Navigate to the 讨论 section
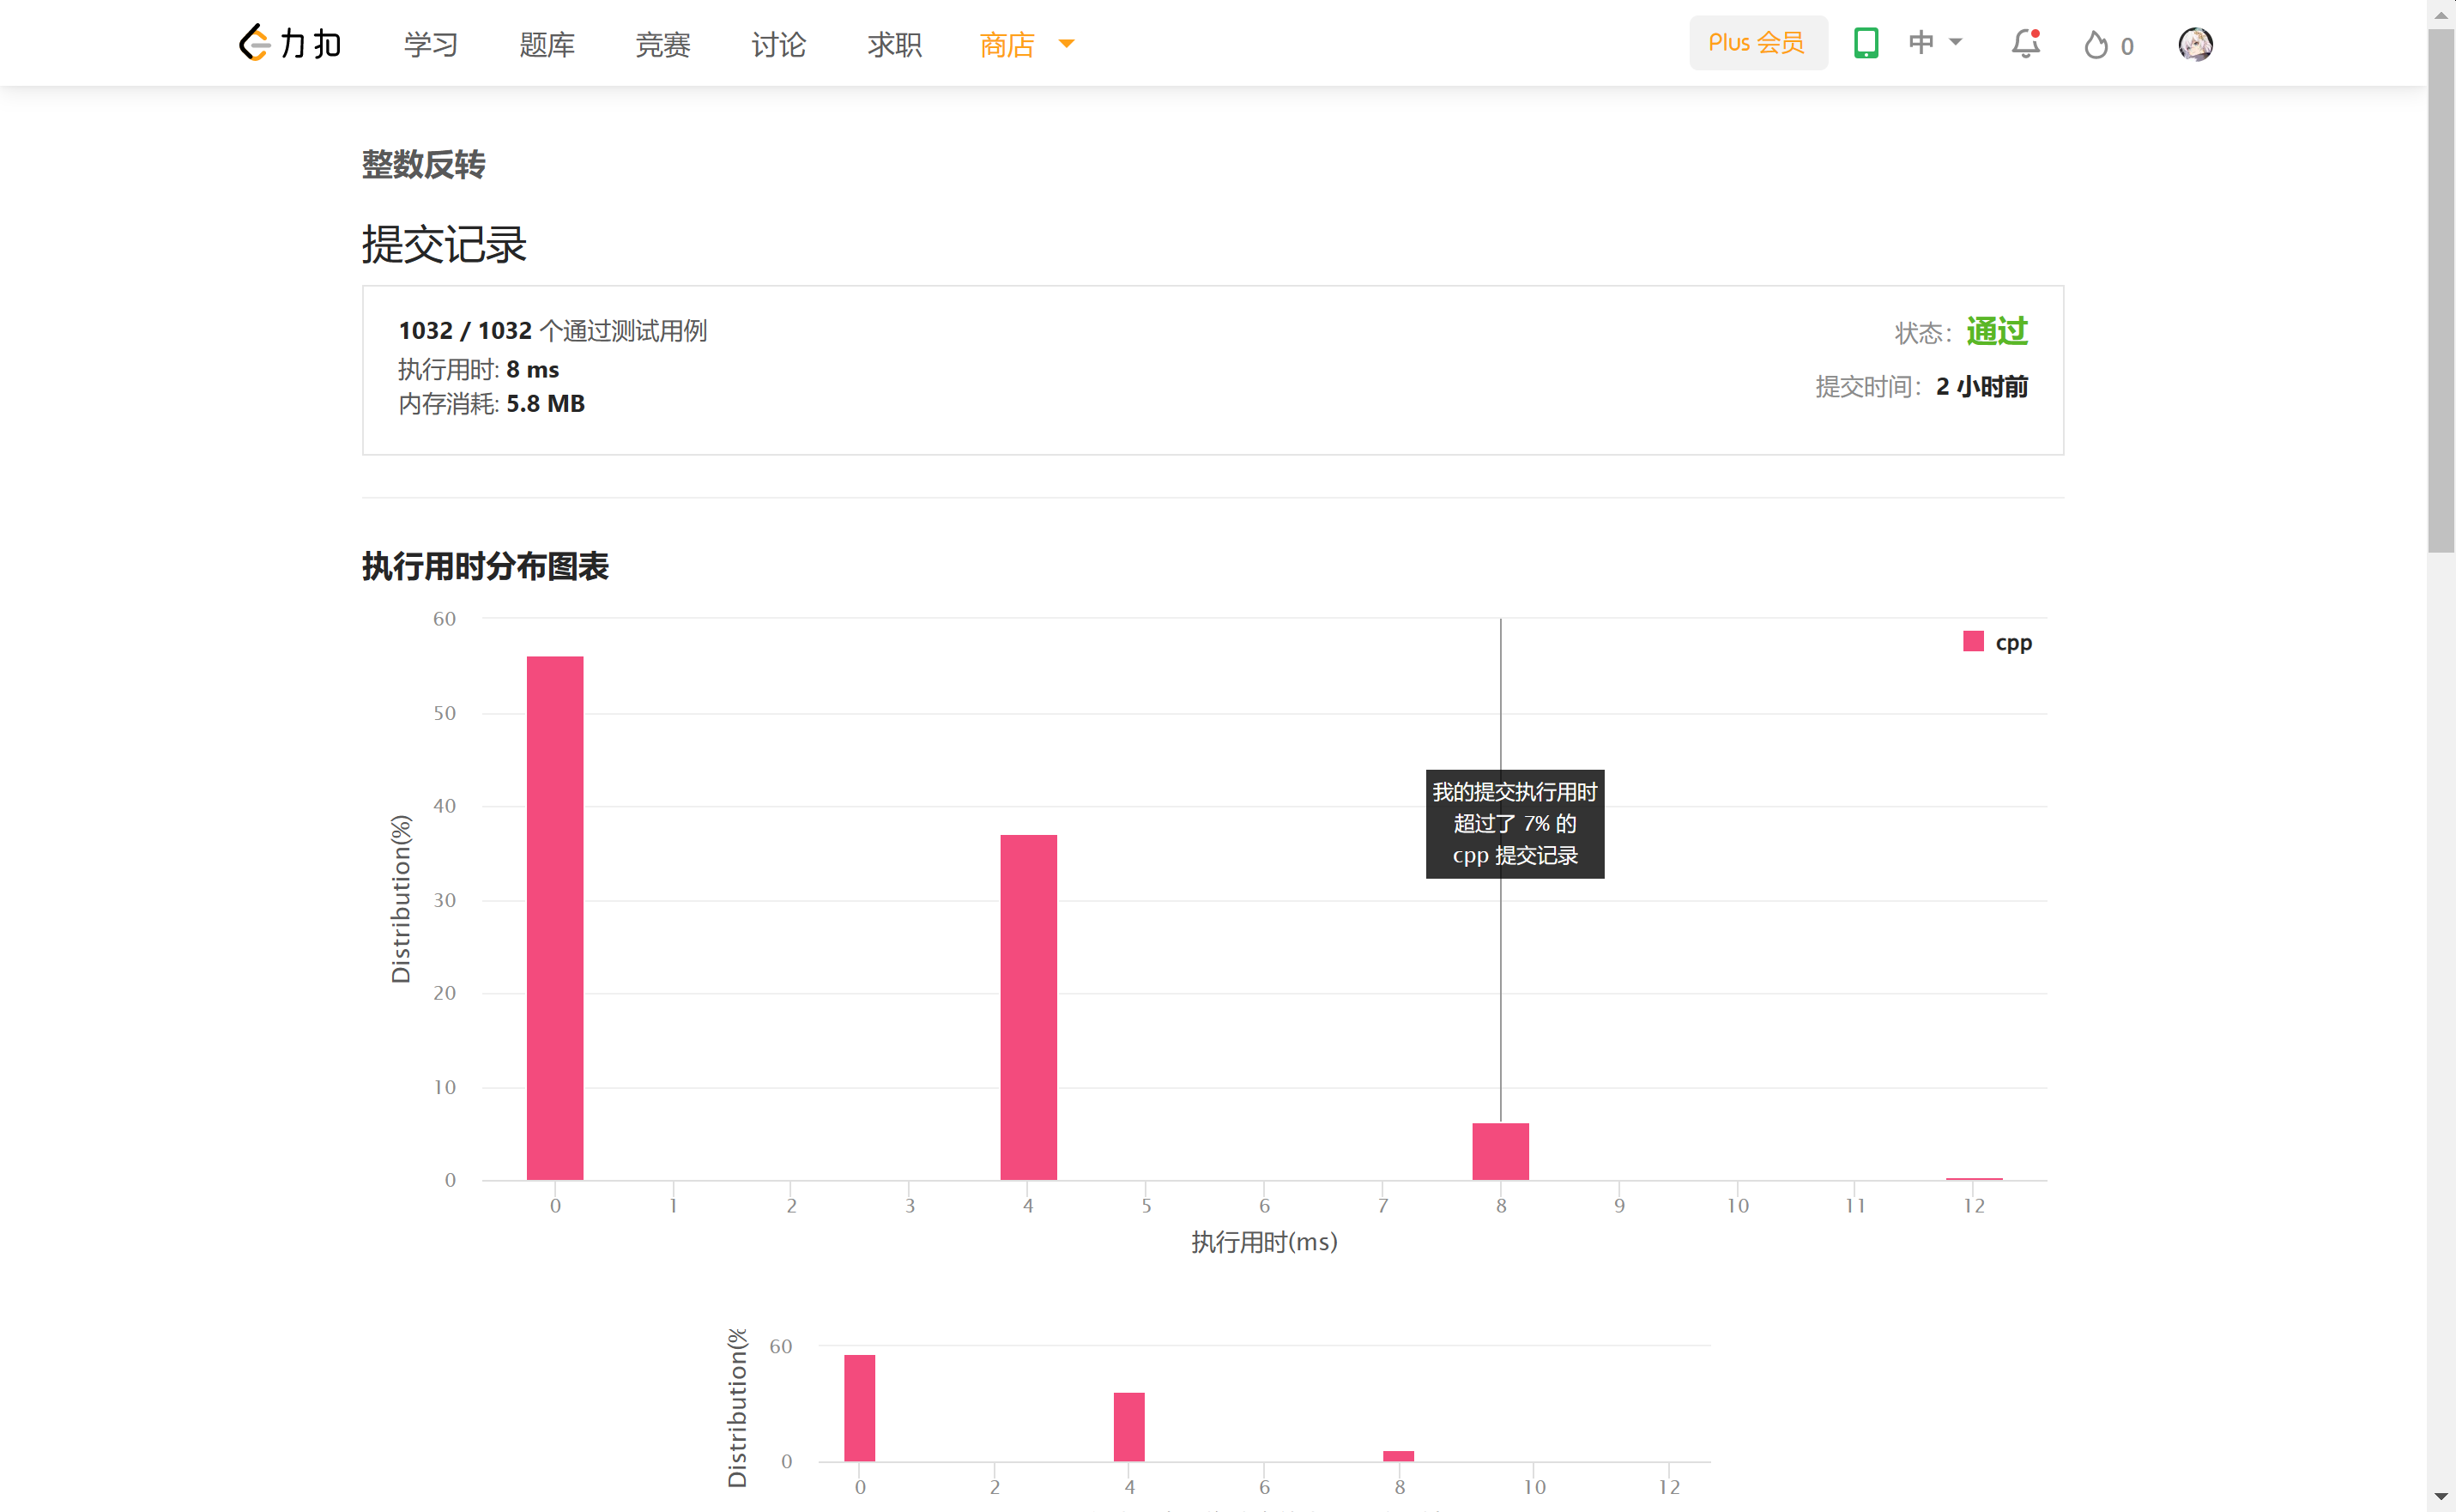 tap(779, 44)
